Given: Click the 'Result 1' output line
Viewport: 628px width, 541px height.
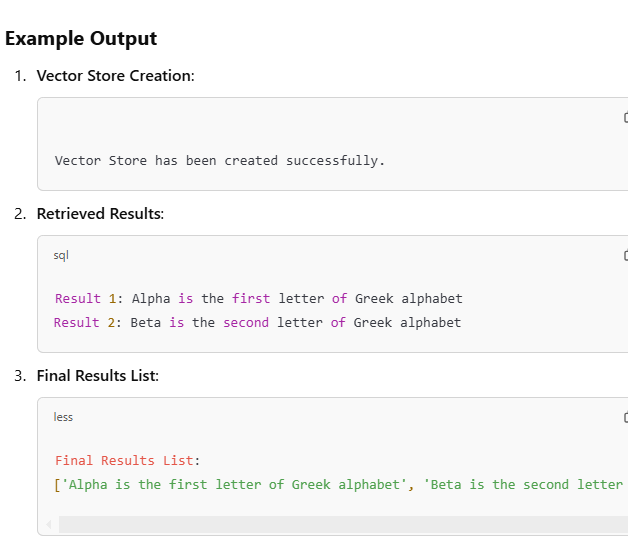Looking at the screenshot, I should click(x=258, y=298).
